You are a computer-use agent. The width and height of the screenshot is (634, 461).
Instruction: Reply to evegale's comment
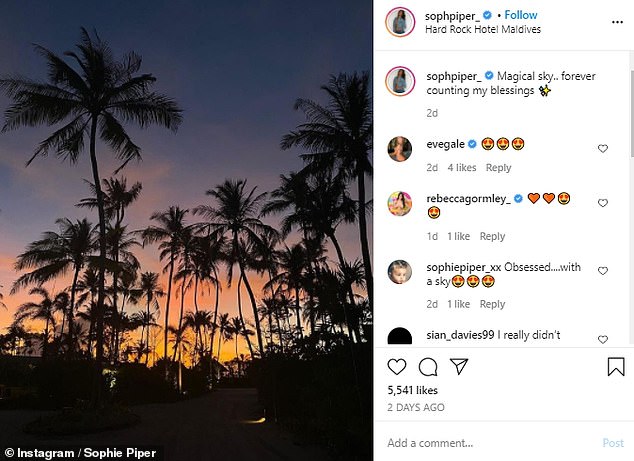[x=498, y=167]
